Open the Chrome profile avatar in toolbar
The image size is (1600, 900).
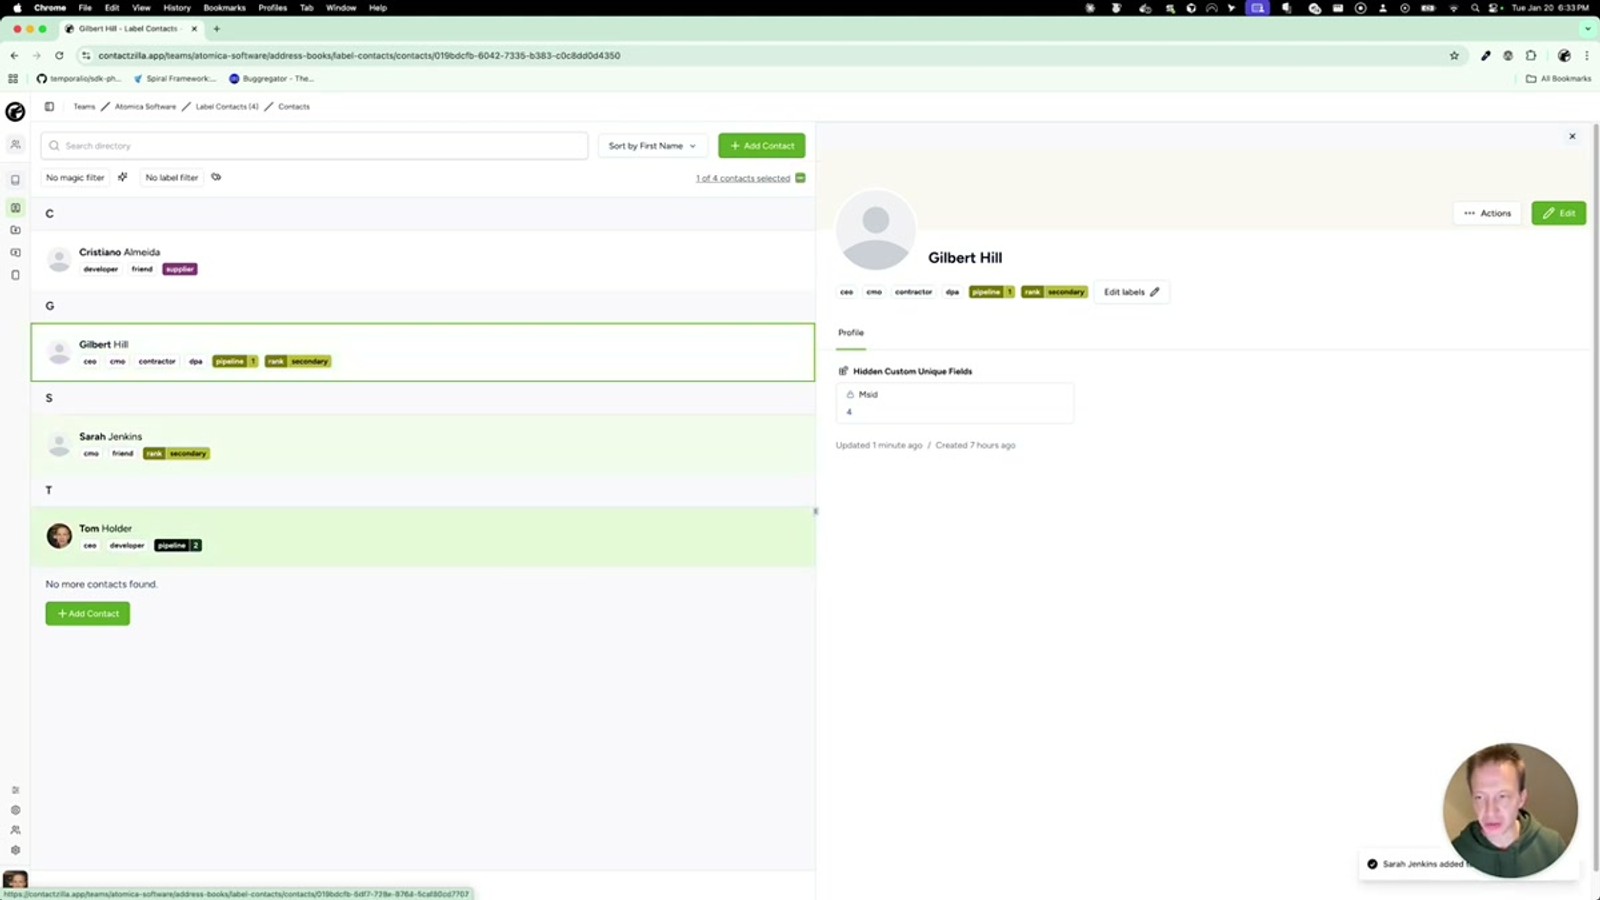[1564, 56]
